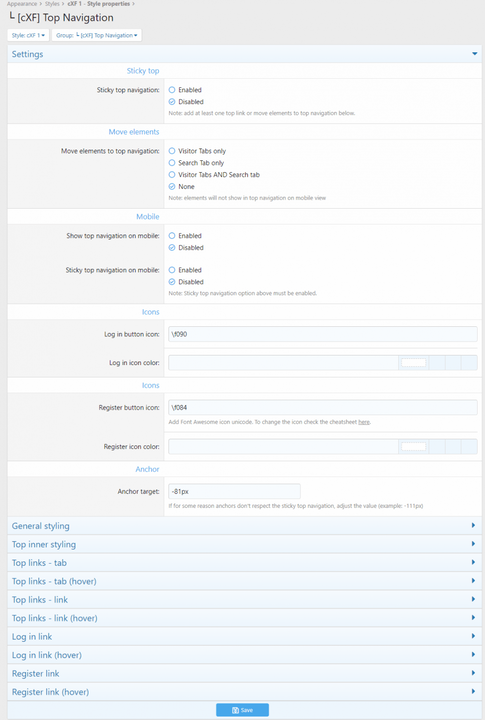
Task: Click the Register icon color swatch
Action: 413,446
